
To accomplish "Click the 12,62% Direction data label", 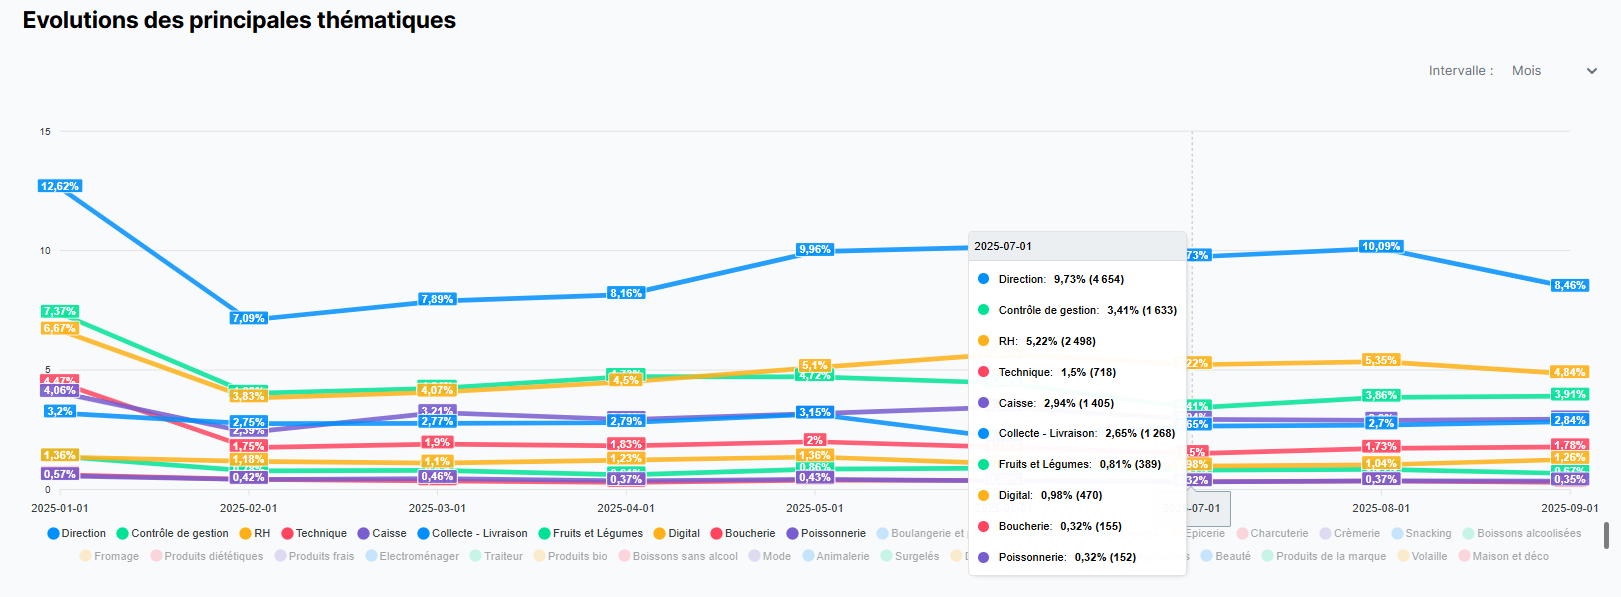I will pos(59,186).
